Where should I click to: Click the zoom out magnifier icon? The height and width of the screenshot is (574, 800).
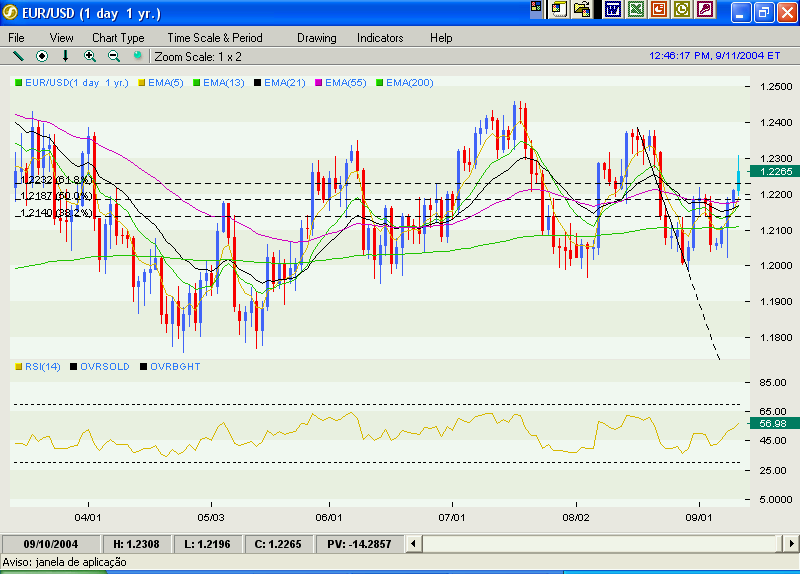(114, 56)
